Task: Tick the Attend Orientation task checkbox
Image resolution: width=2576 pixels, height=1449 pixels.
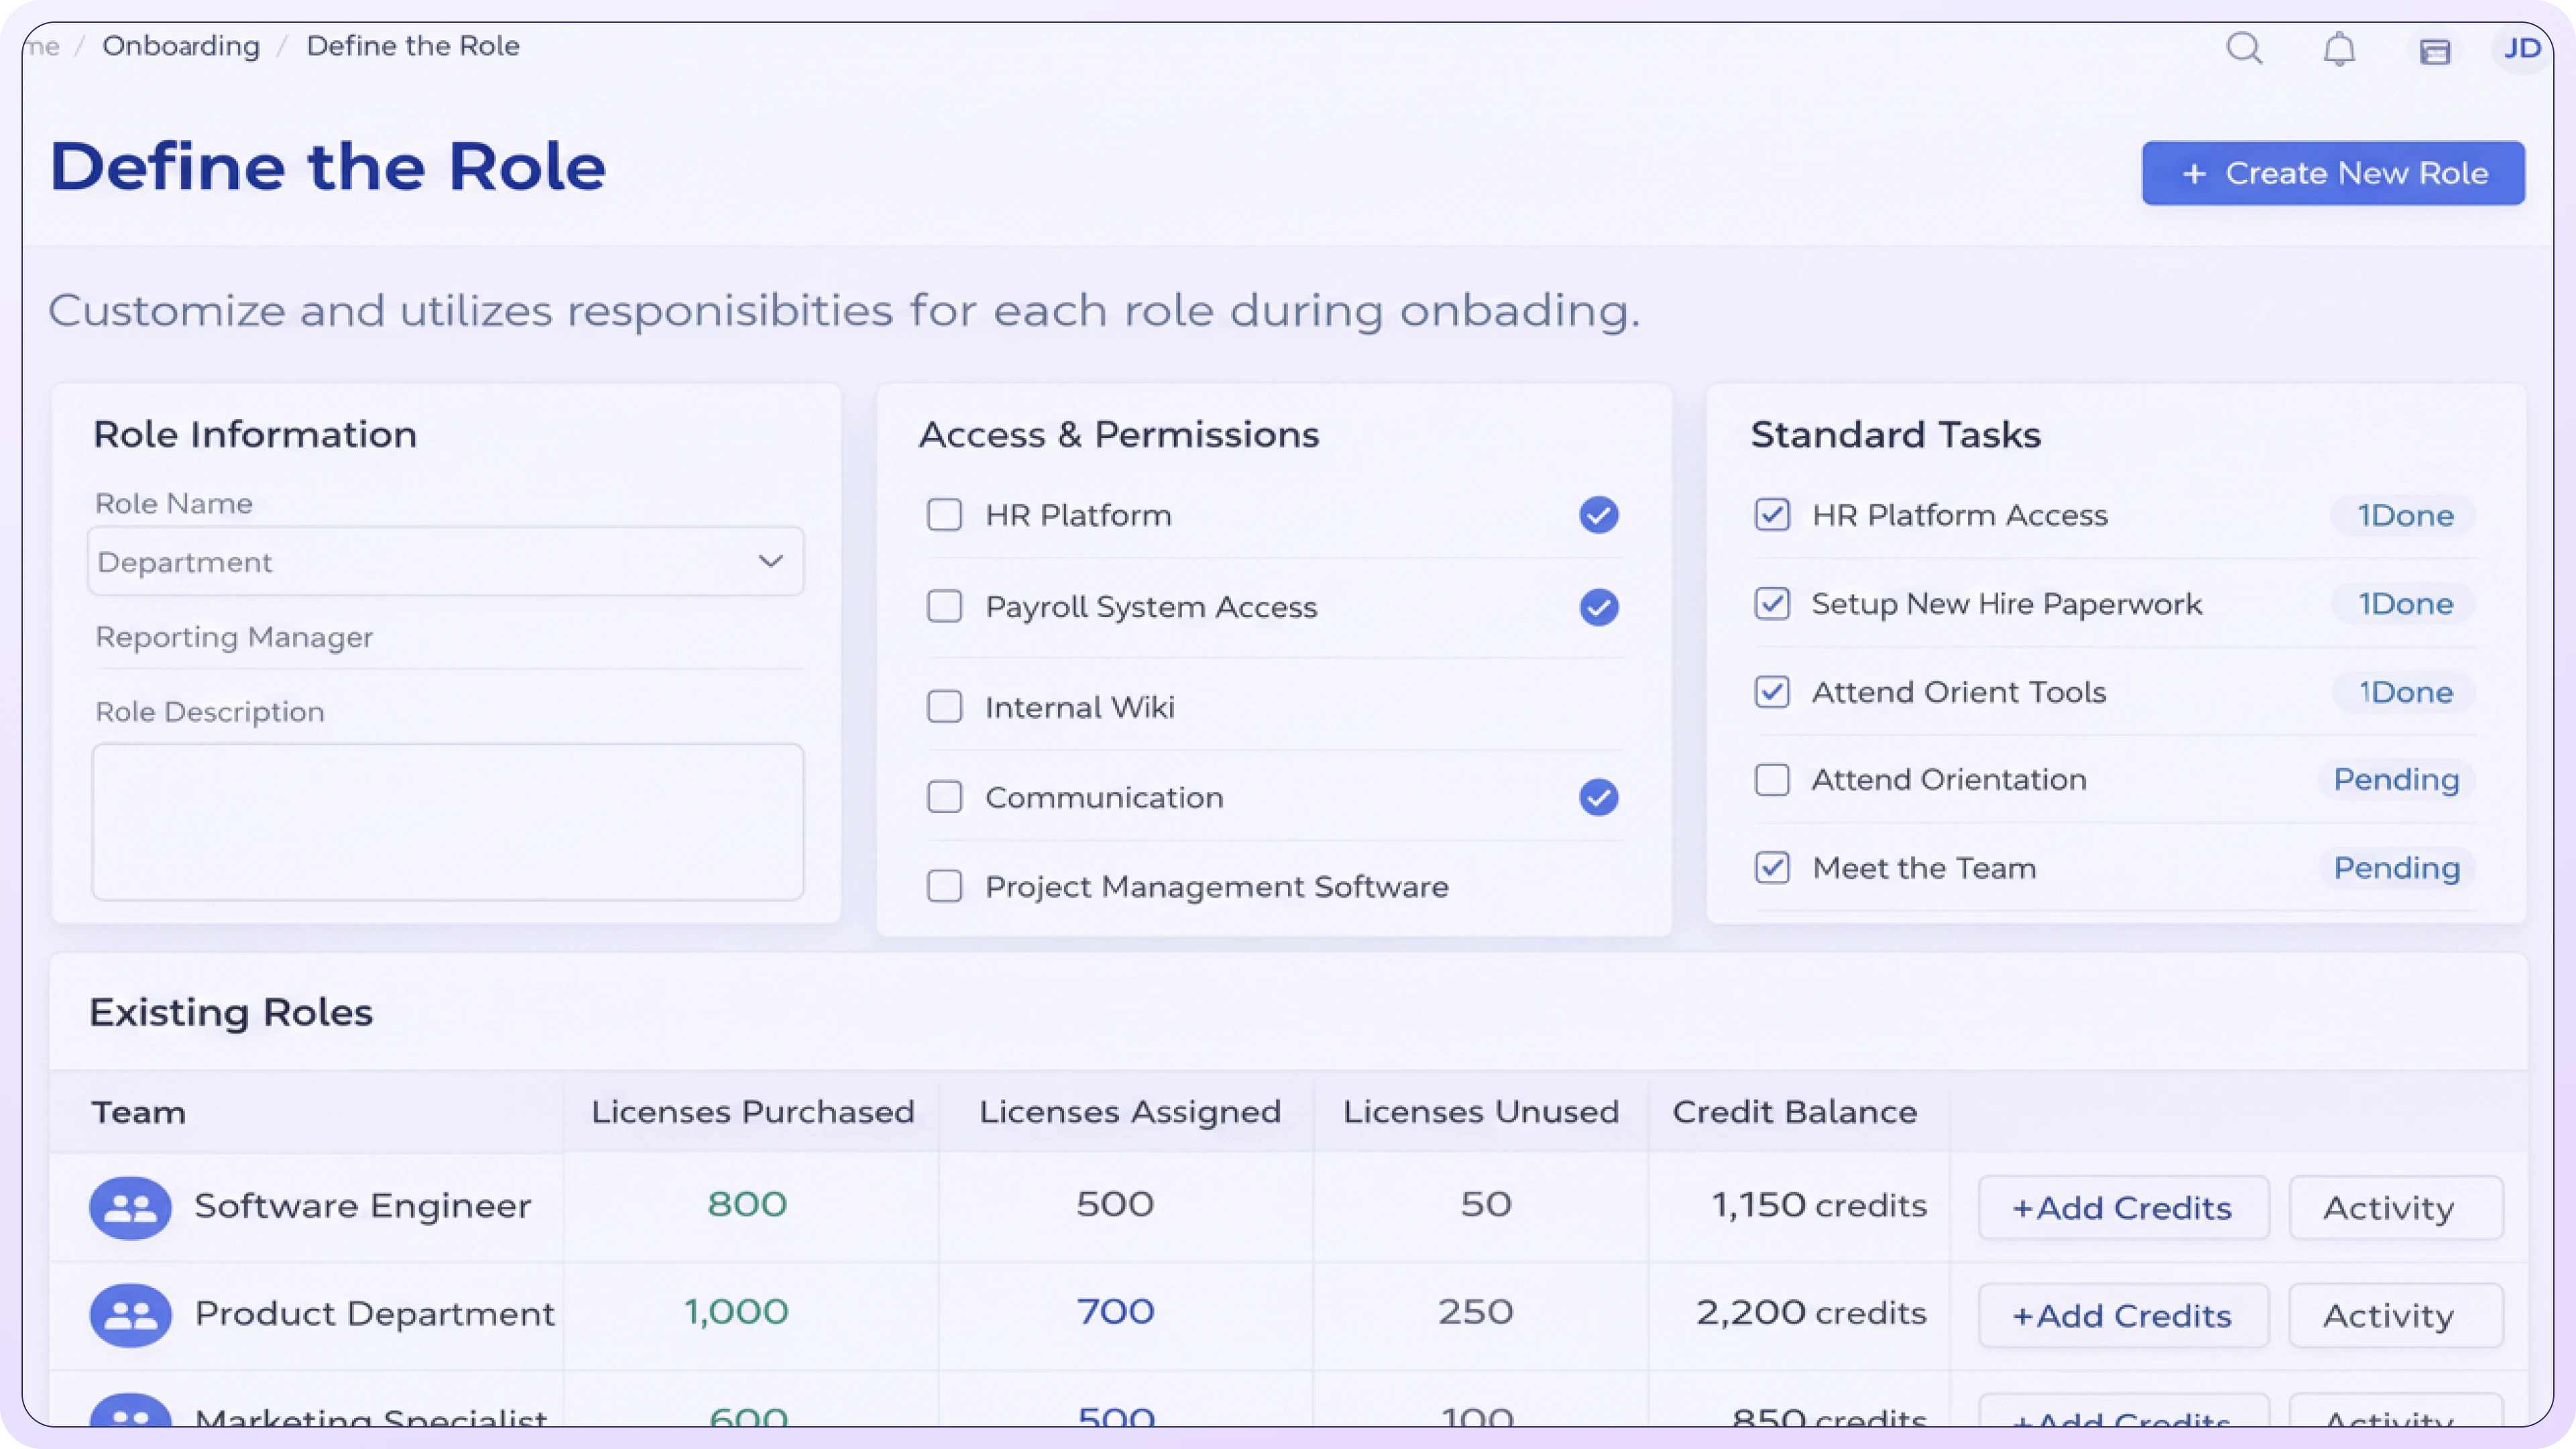Action: coord(1772,779)
